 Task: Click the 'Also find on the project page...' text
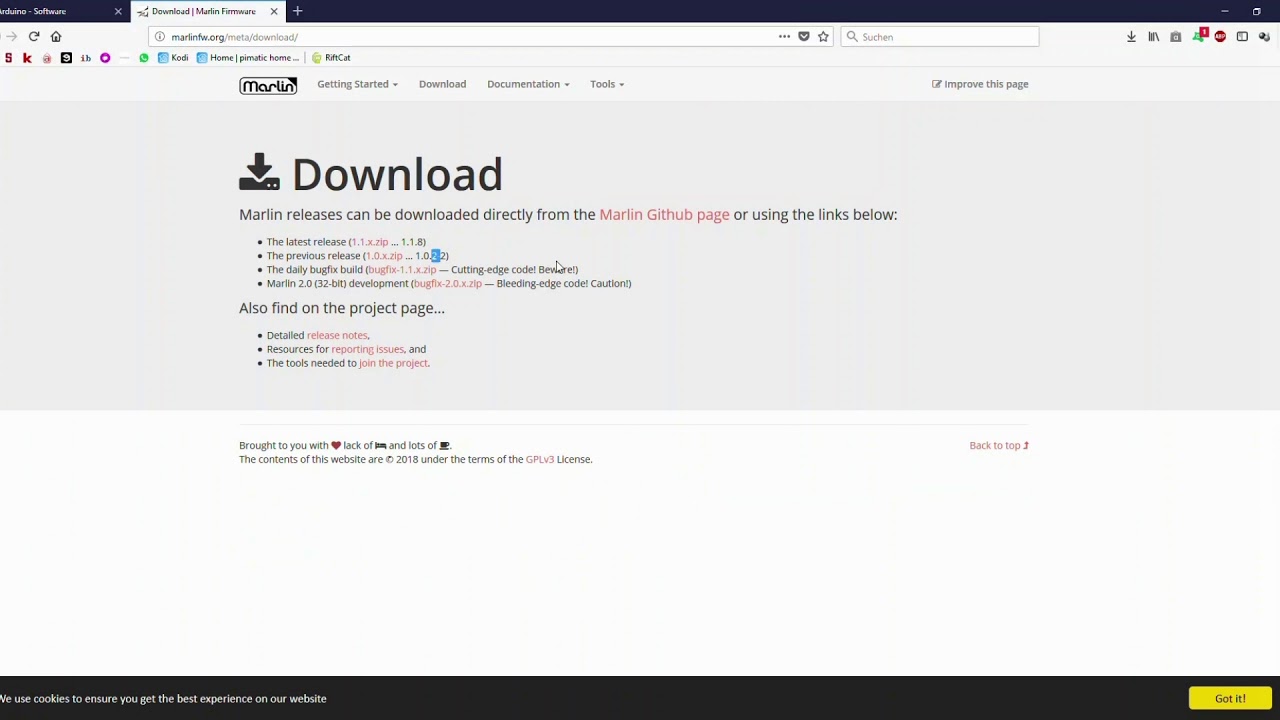click(x=342, y=308)
